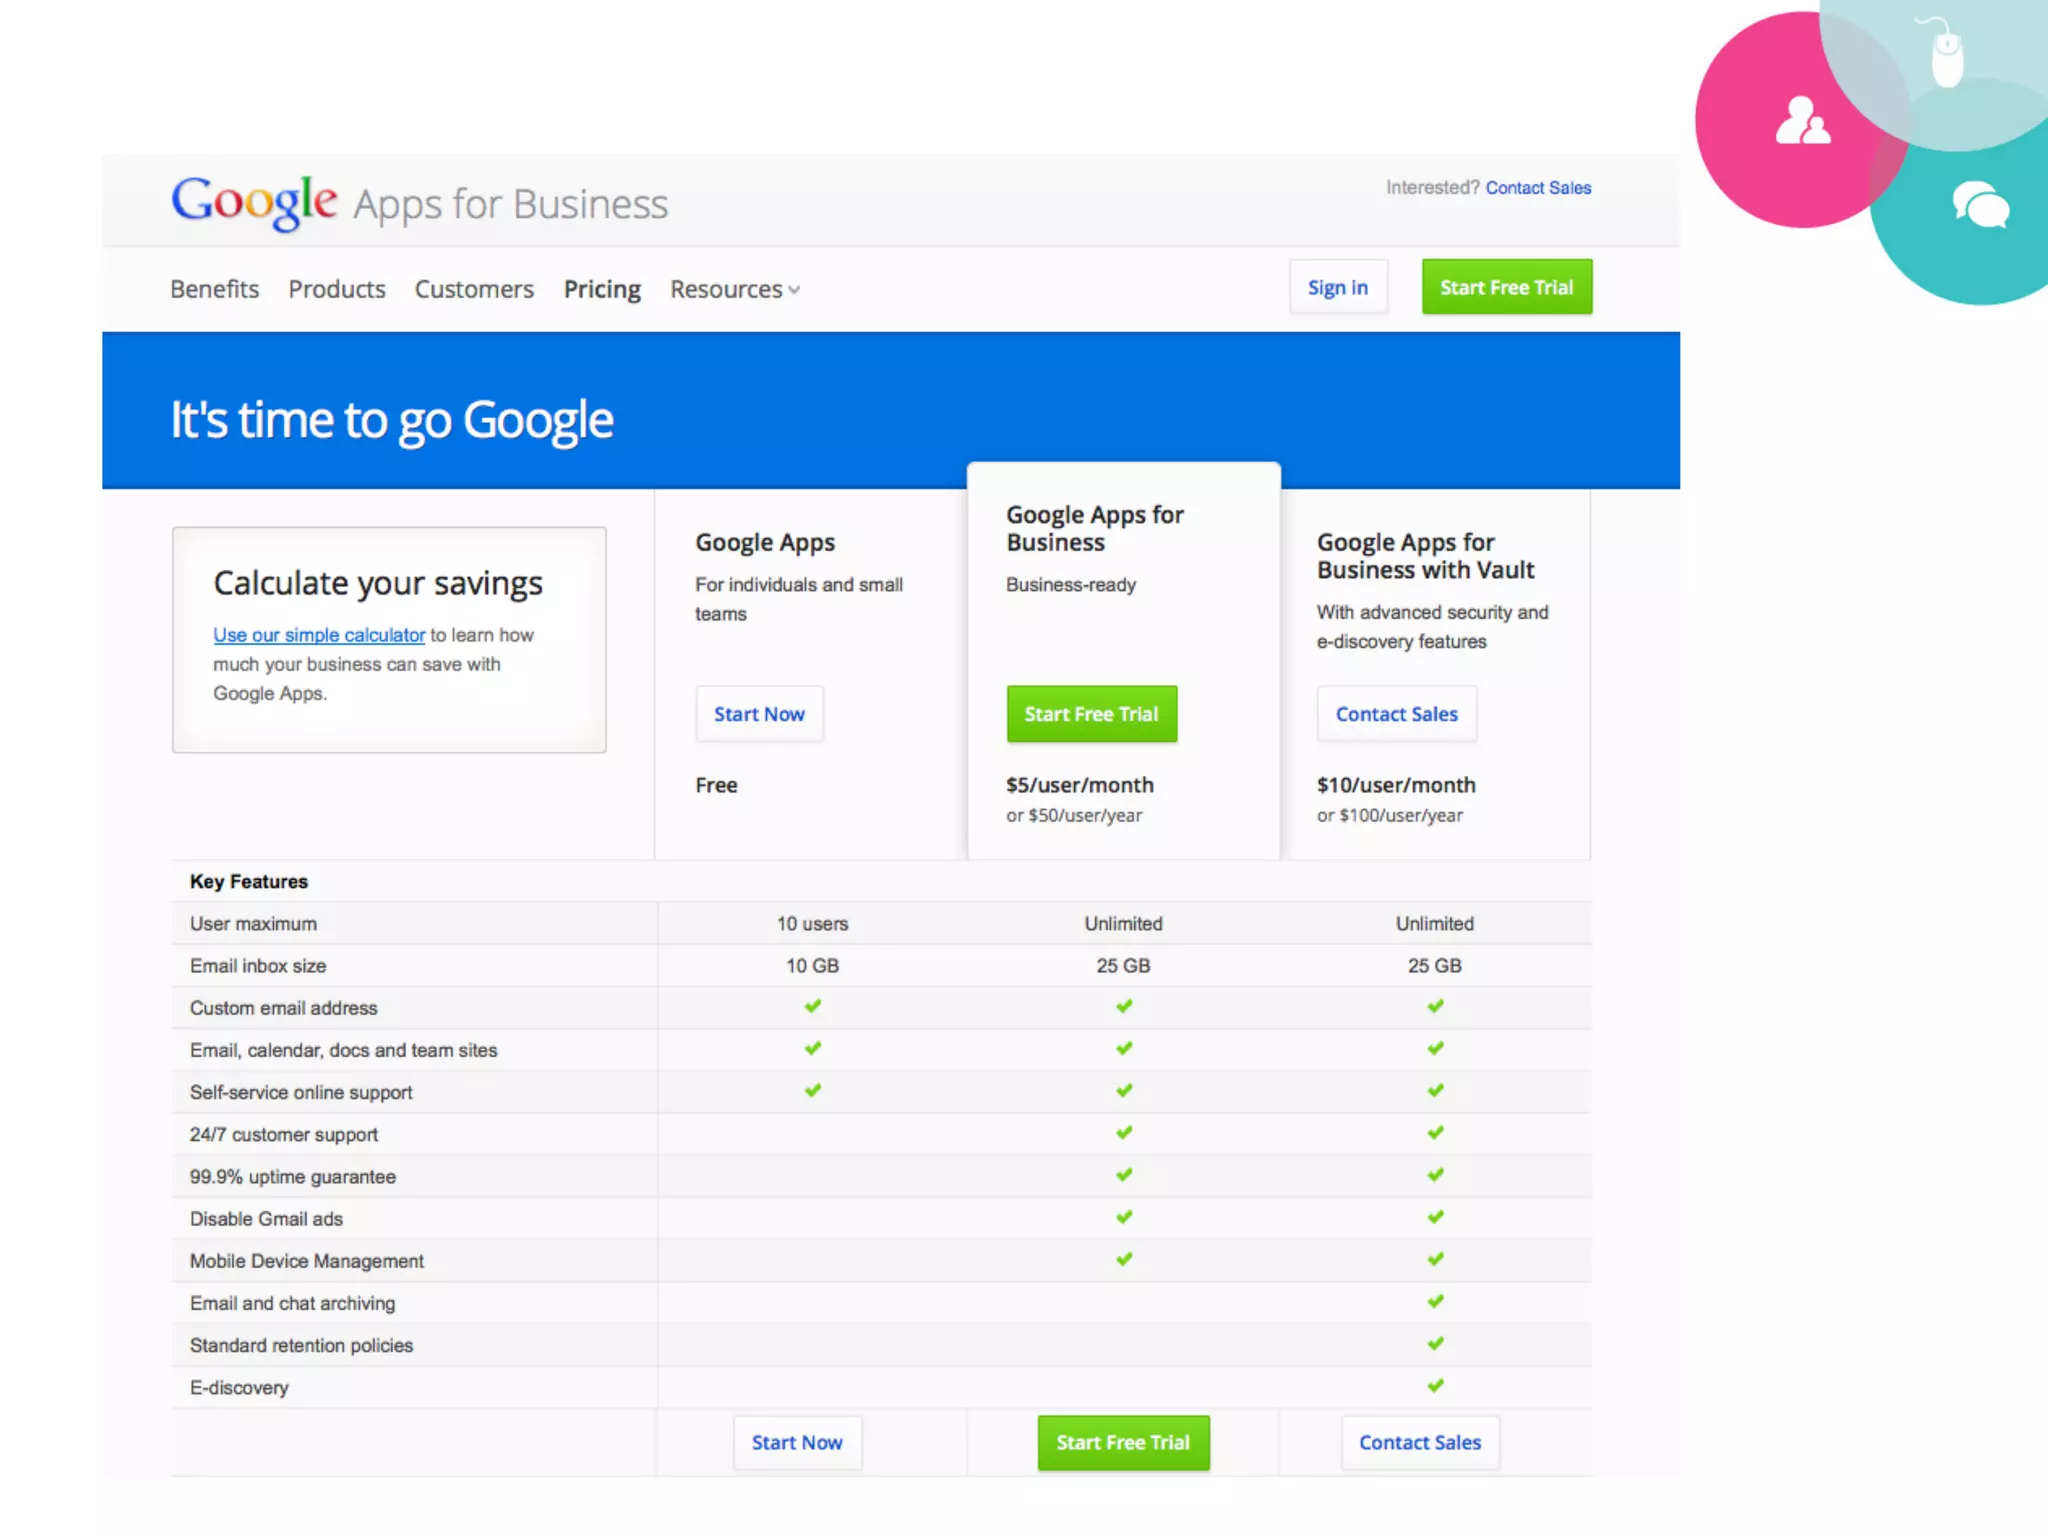The image size is (2048, 1536).
Task: Expand the Resources dropdown menu
Action: tap(726, 289)
